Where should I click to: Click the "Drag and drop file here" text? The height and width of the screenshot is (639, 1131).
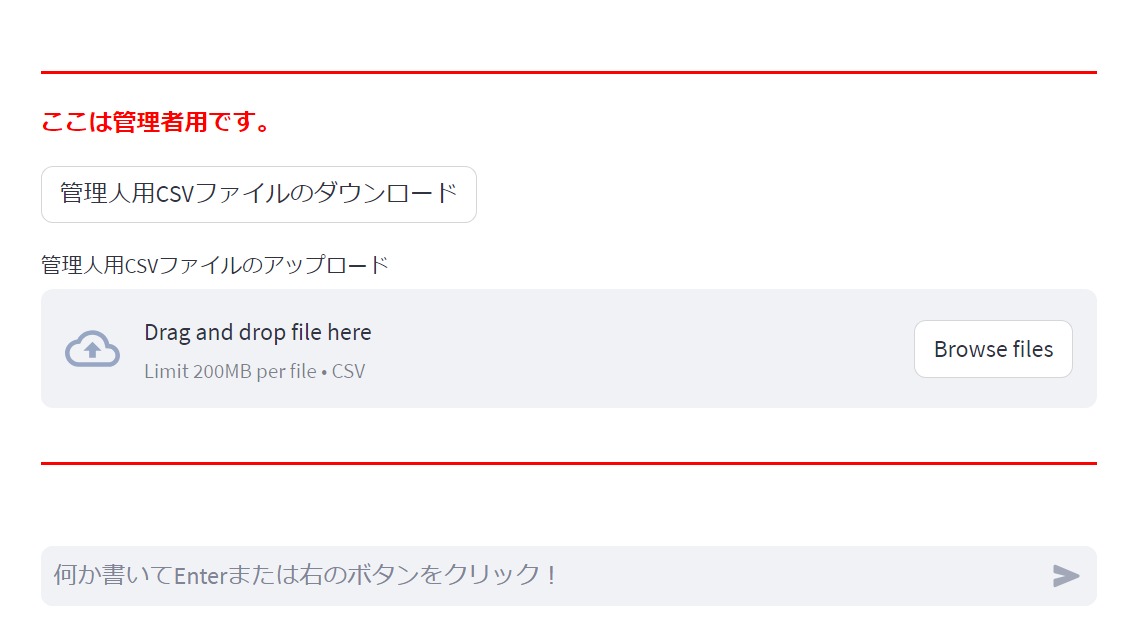coord(257,332)
